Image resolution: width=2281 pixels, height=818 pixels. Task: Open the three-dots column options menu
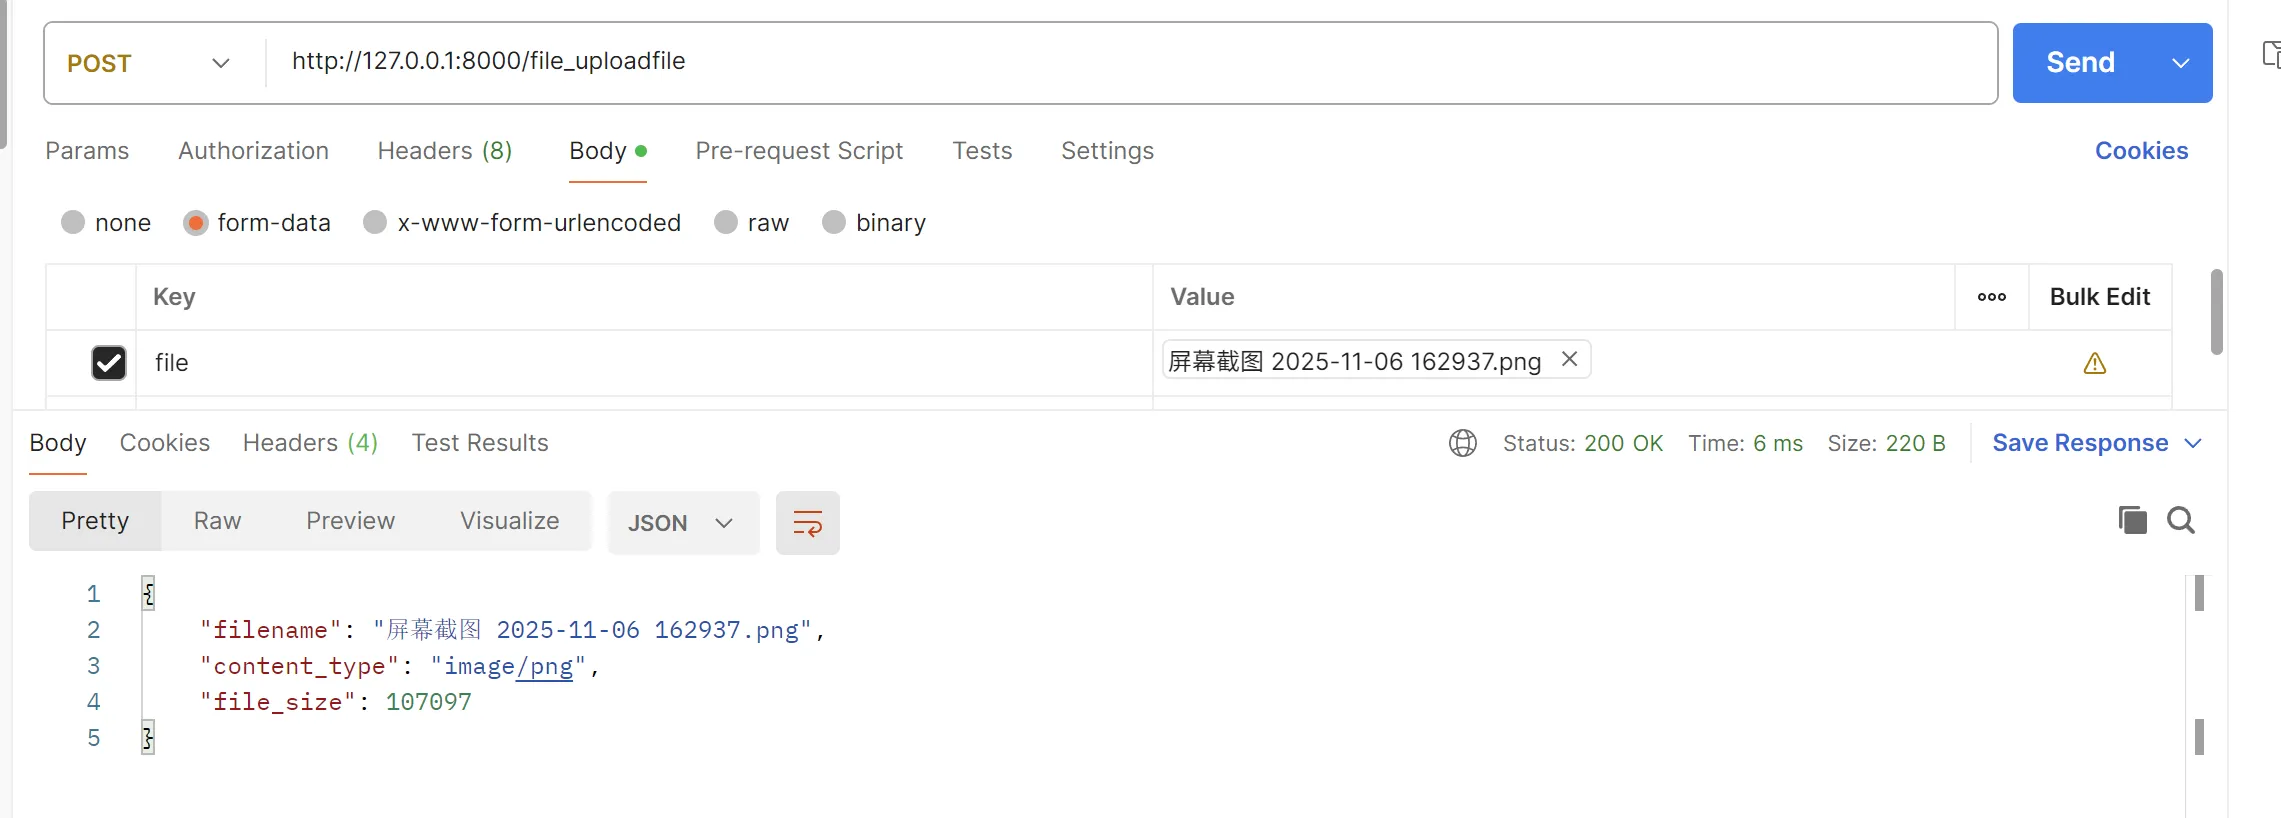click(1992, 297)
